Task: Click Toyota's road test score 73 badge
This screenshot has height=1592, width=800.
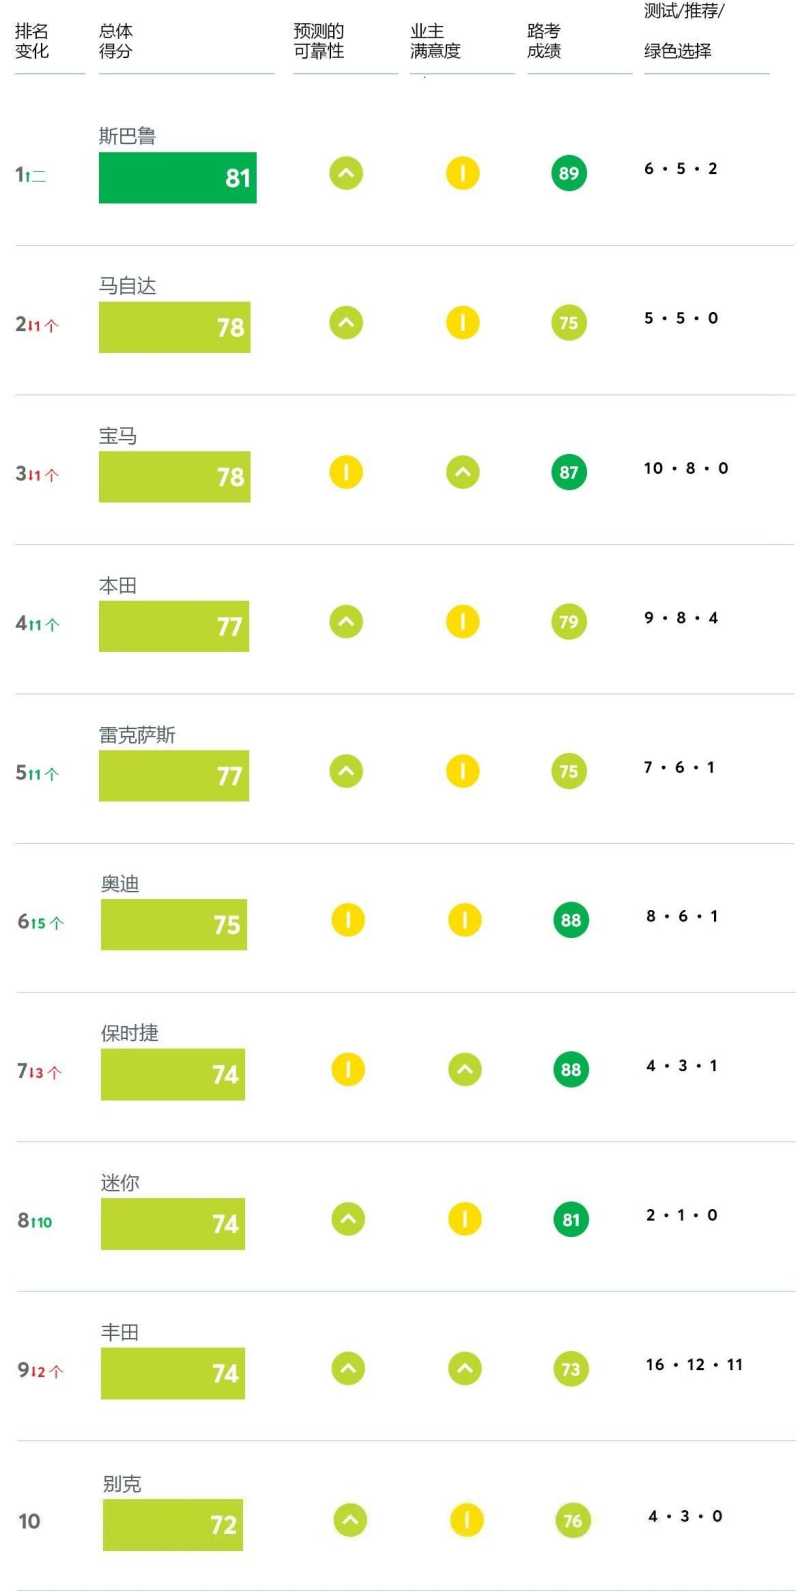Action: coord(570,1369)
